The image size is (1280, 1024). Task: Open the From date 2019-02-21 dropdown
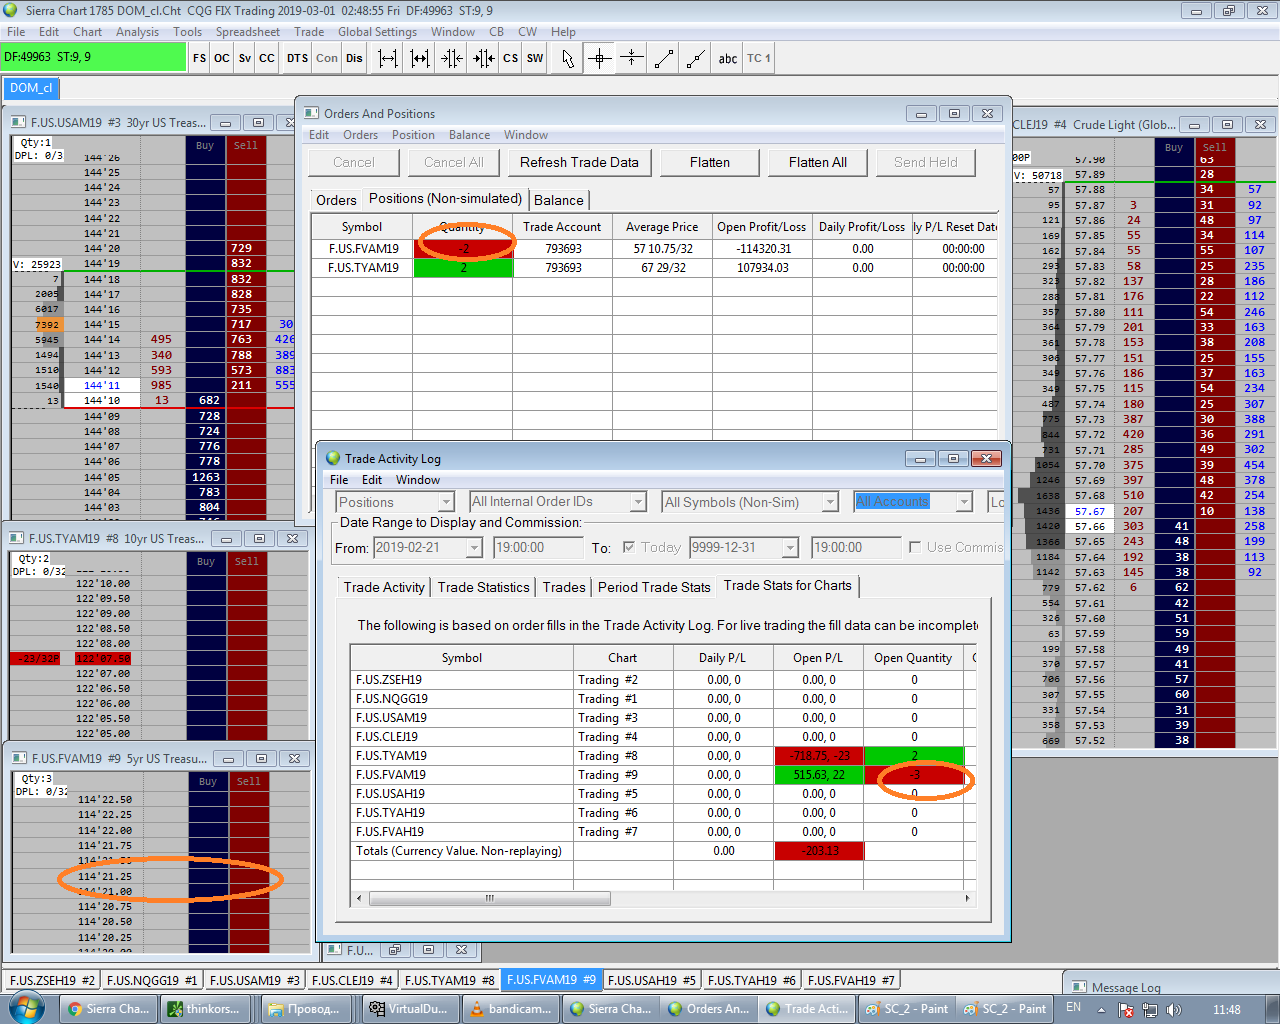(x=474, y=548)
